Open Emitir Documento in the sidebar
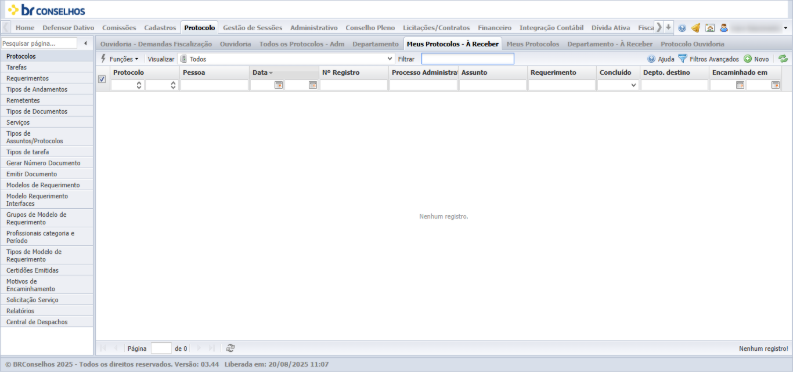 click(x=47, y=174)
